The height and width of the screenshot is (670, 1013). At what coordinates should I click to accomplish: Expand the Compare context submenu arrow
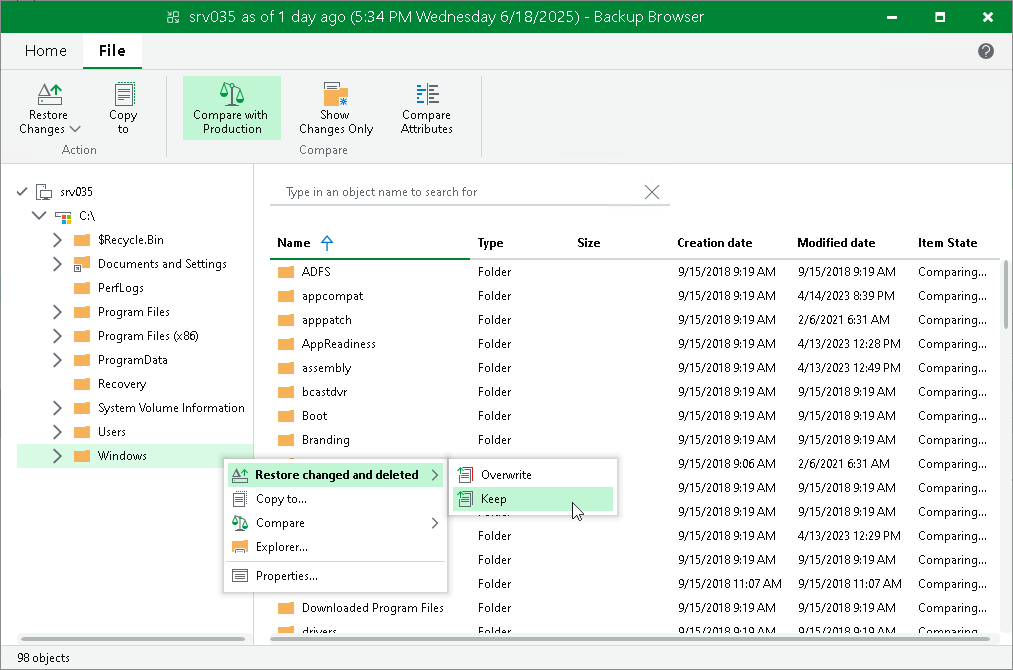click(435, 523)
